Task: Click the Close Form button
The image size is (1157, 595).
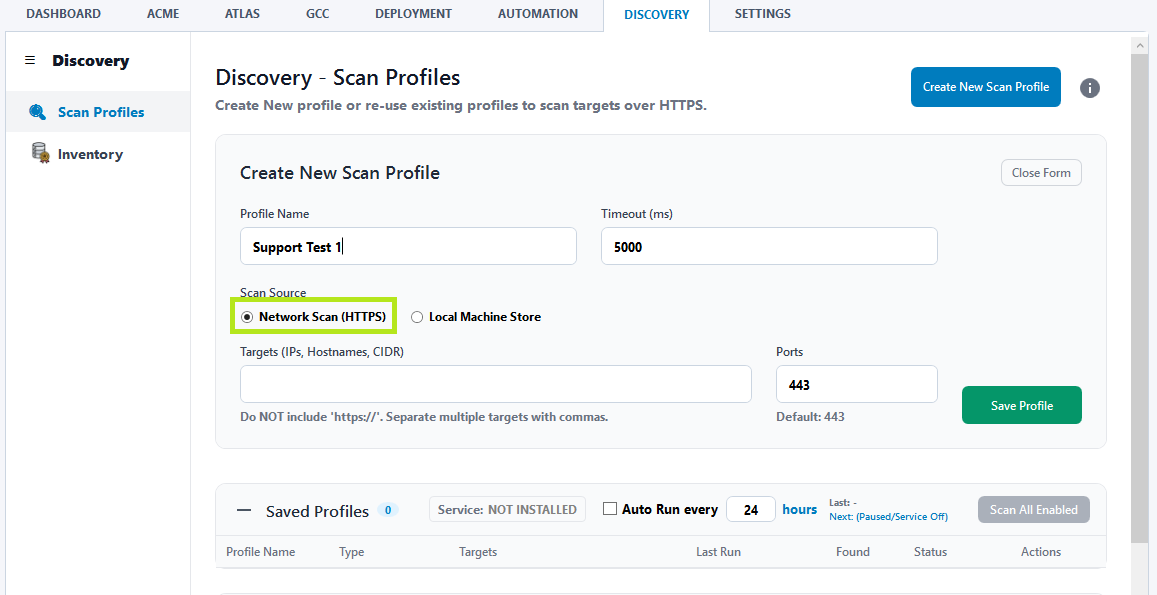Action: pyautogui.click(x=1040, y=173)
